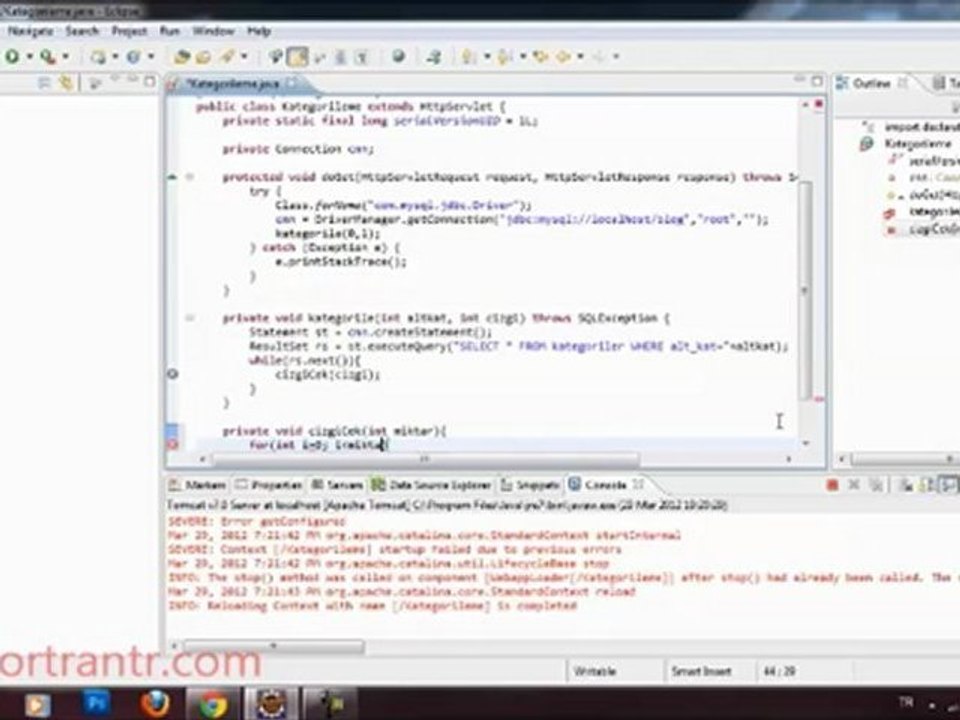
Task: Open the Project menu
Action: coord(129,31)
